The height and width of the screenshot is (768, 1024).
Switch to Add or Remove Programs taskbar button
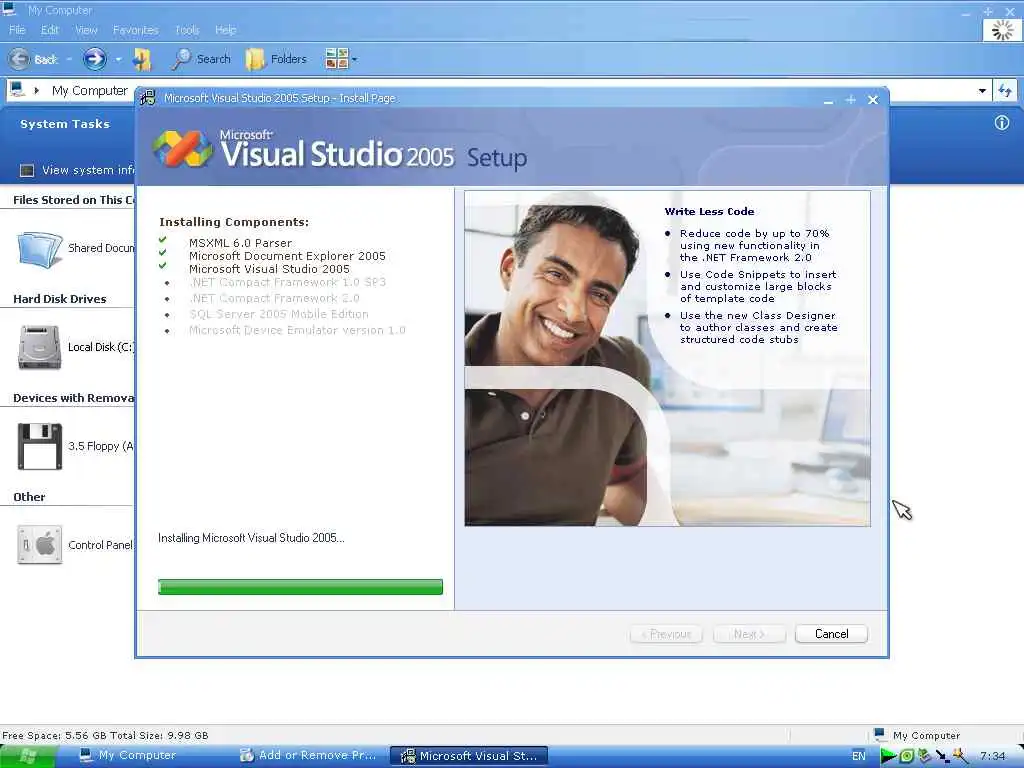coord(308,756)
